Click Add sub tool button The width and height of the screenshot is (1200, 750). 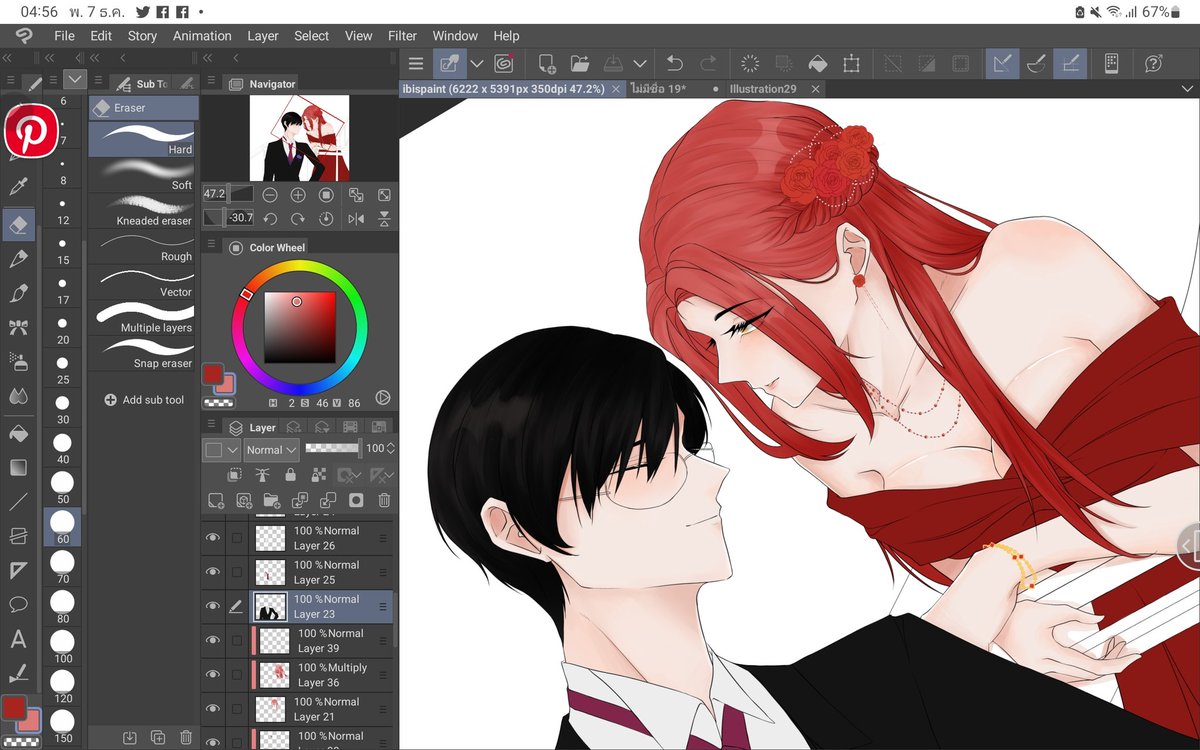(144, 400)
